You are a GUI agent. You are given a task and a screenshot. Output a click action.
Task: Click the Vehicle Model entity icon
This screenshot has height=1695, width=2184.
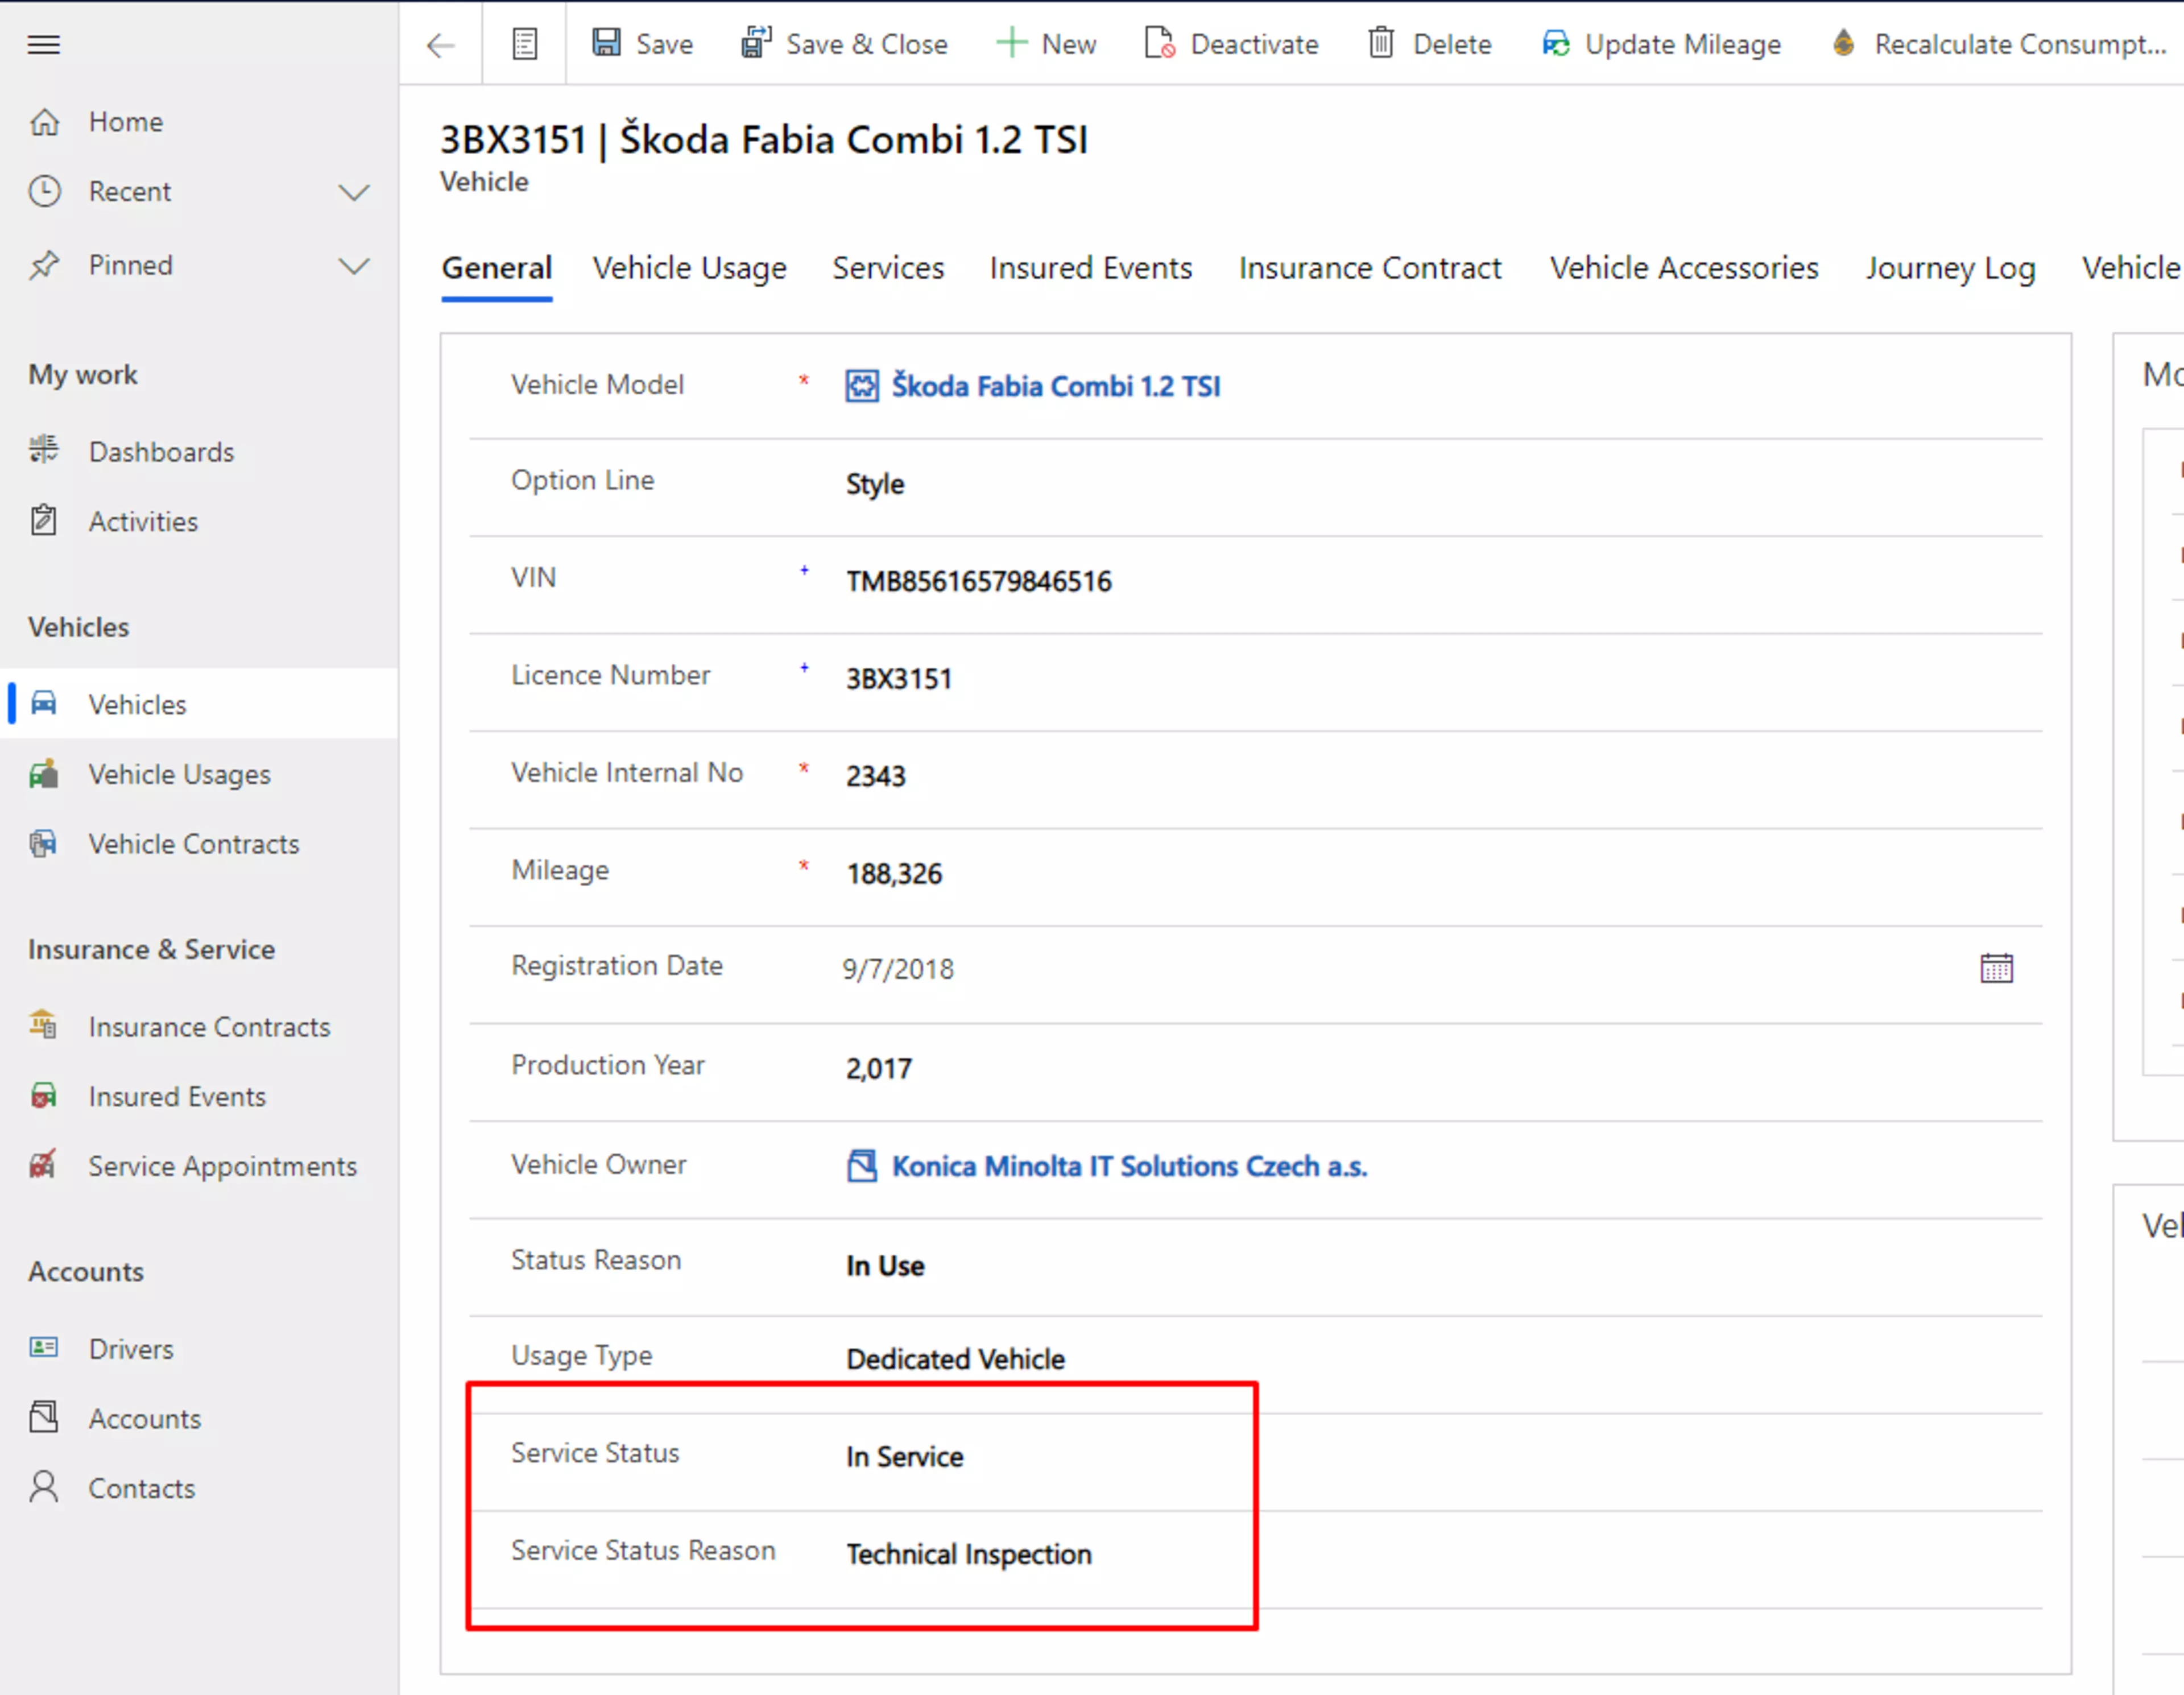(x=862, y=386)
